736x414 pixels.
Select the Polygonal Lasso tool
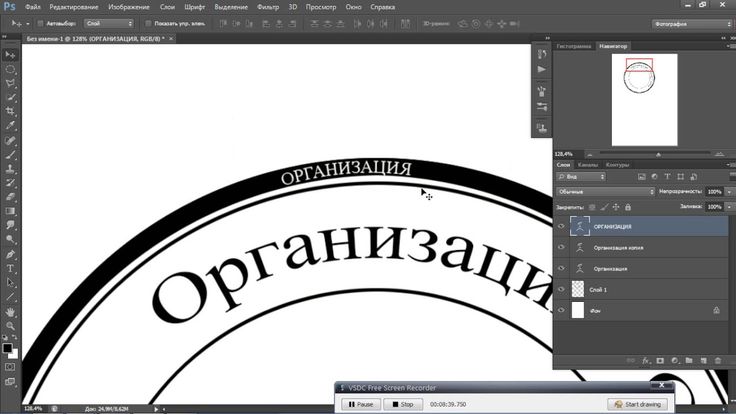coord(10,84)
